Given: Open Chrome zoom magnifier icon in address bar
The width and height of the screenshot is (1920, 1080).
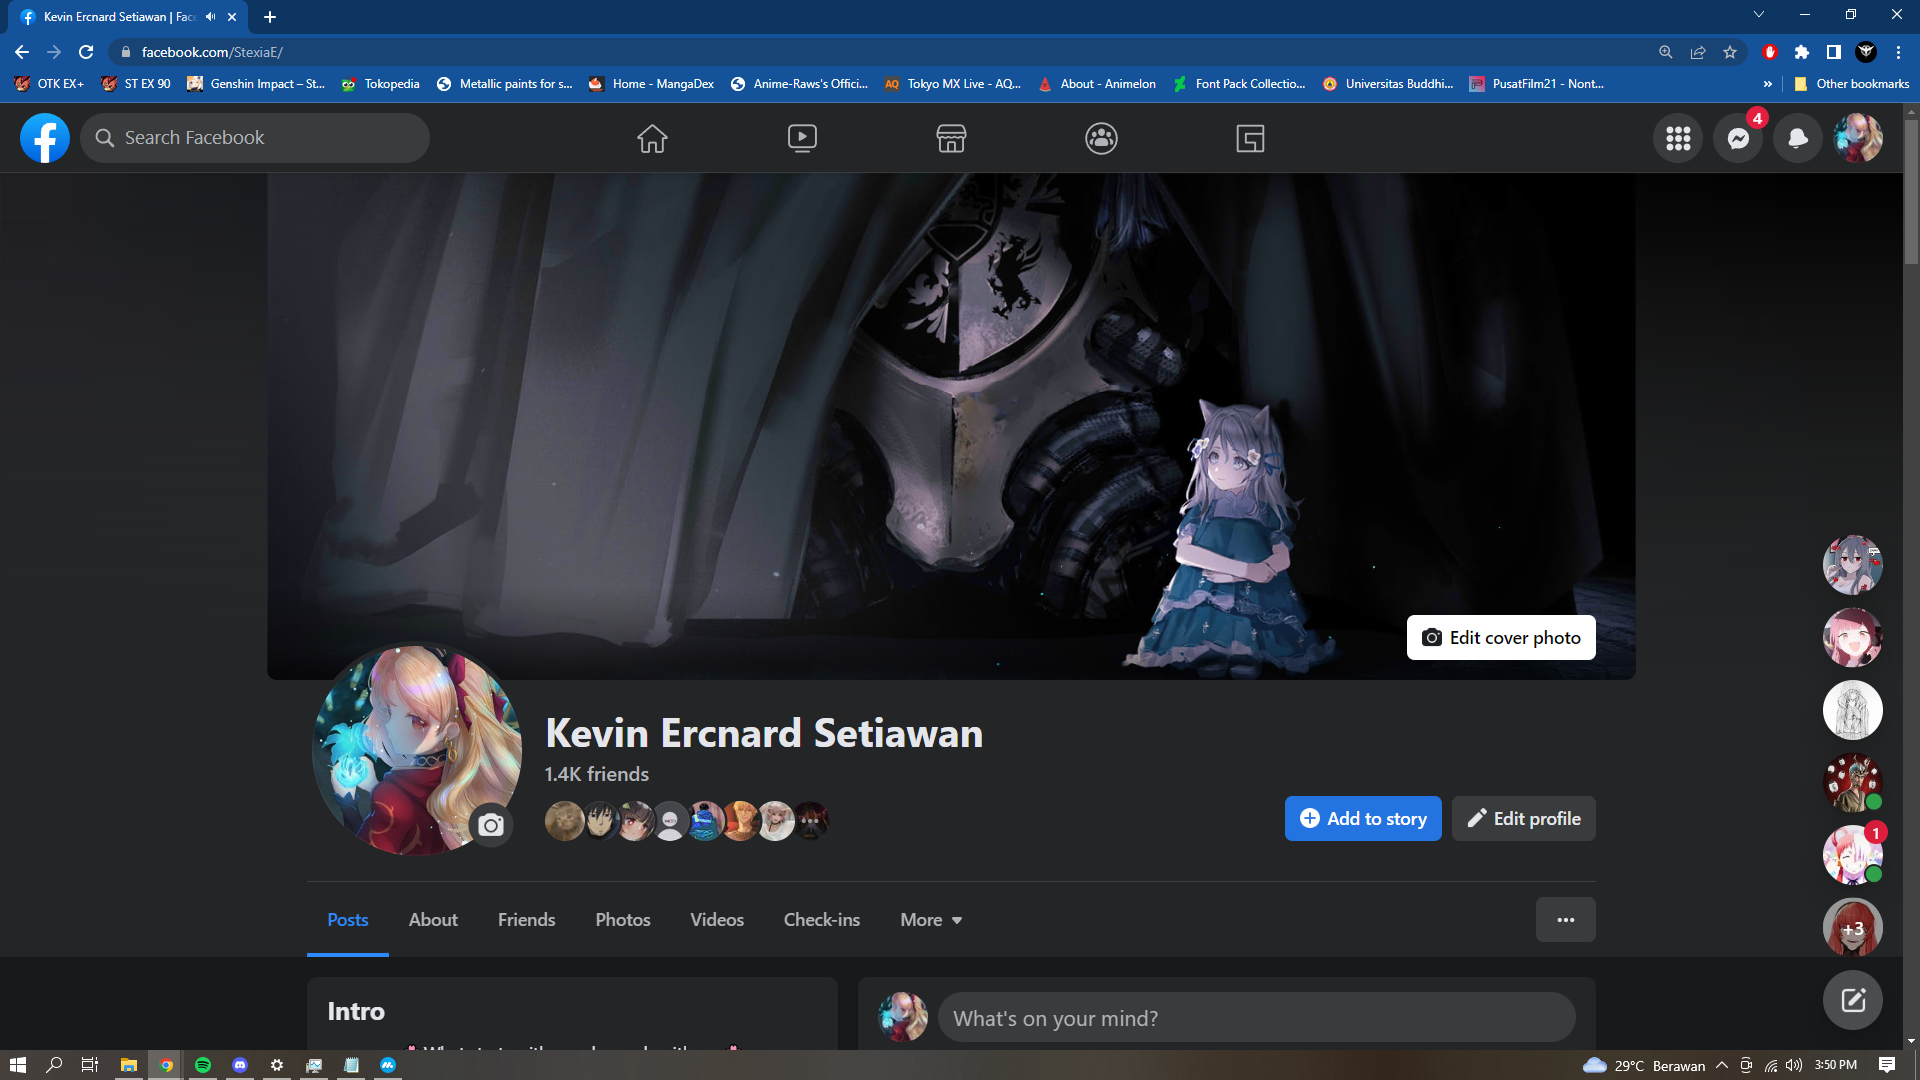Looking at the screenshot, I should coord(1666,52).
